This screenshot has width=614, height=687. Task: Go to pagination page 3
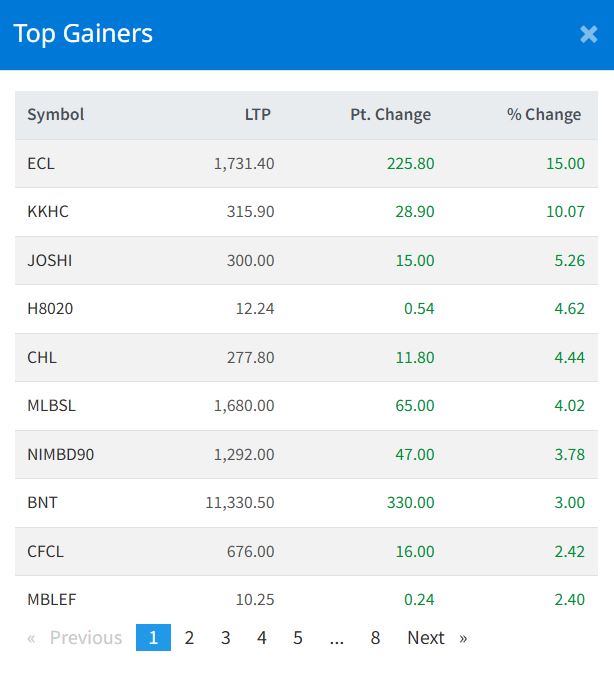pos(226,637)
